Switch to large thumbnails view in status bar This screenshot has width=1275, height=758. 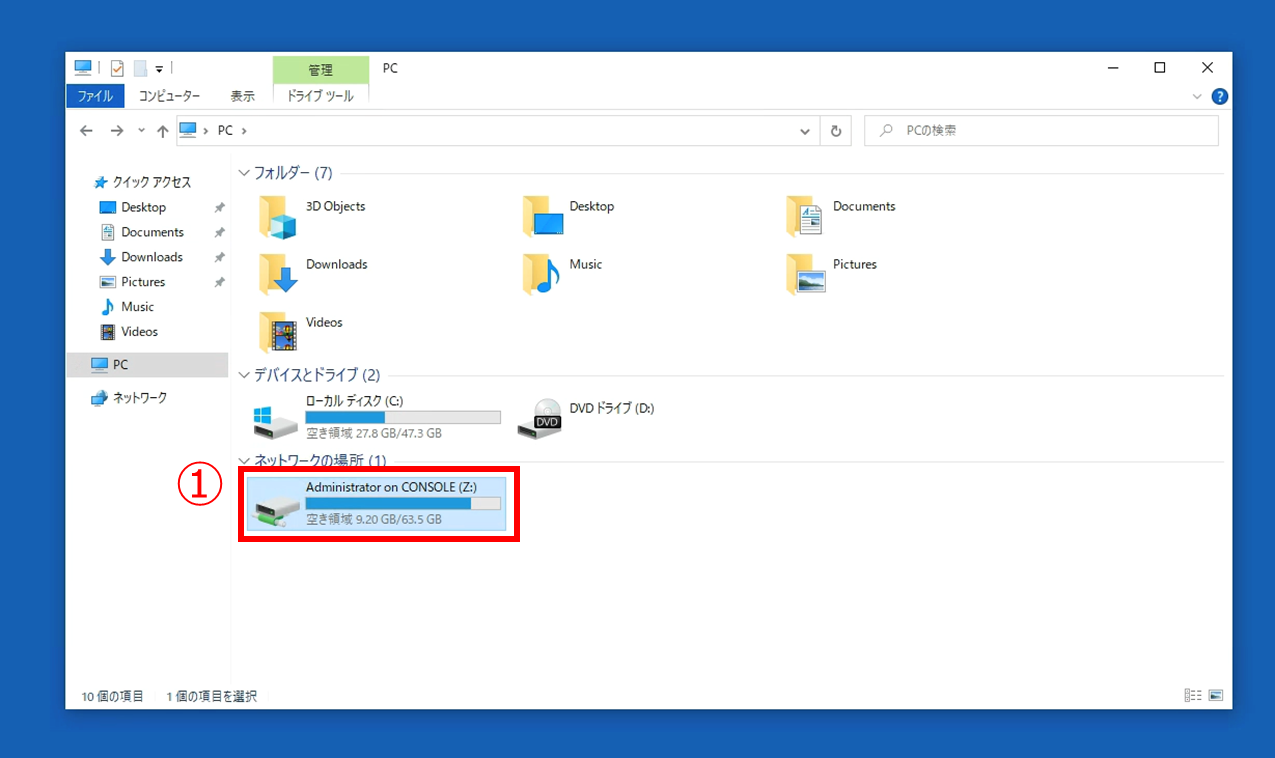pos(1216,696)
